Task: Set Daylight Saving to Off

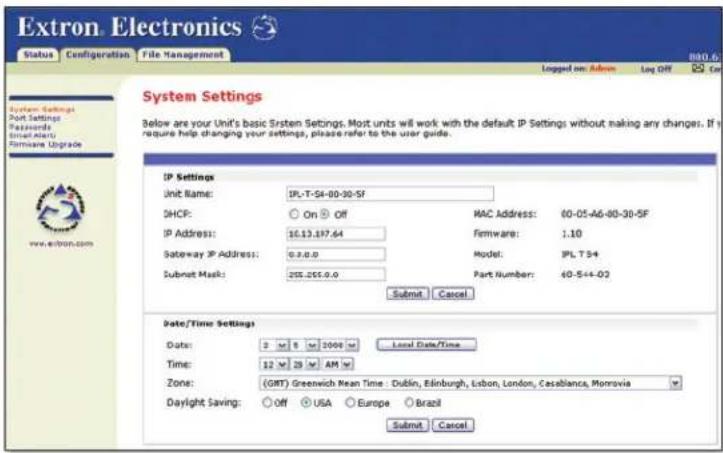Action: coord(267,403)
